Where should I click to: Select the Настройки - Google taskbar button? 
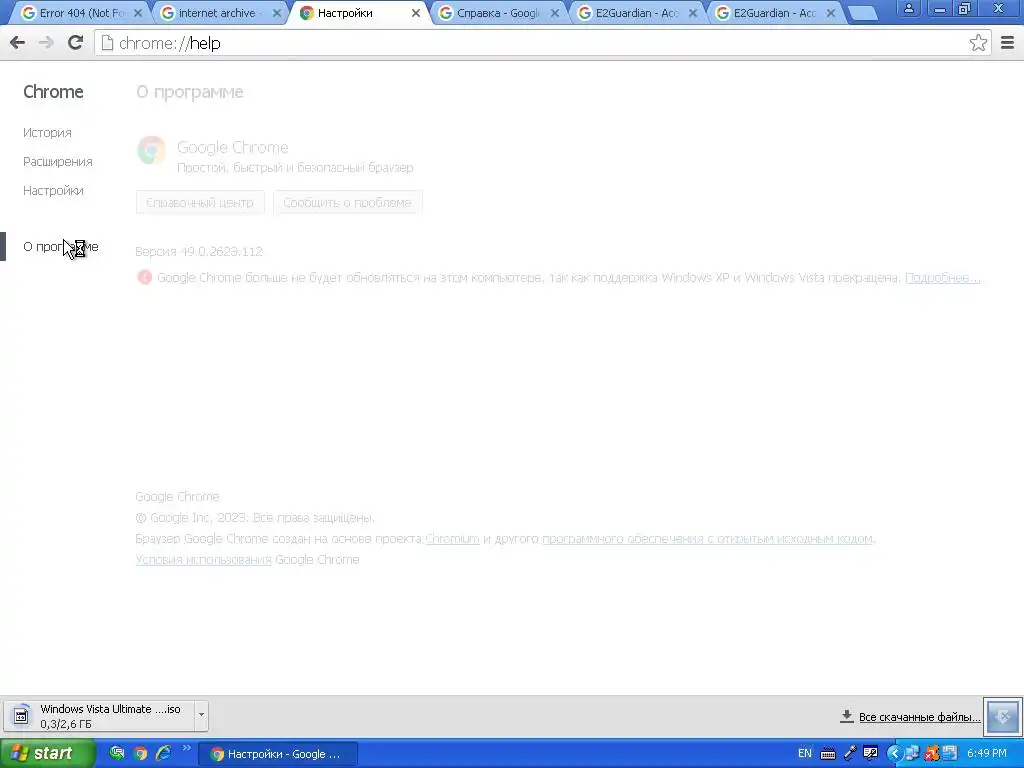pyautogui.click(x=278, y=754)
